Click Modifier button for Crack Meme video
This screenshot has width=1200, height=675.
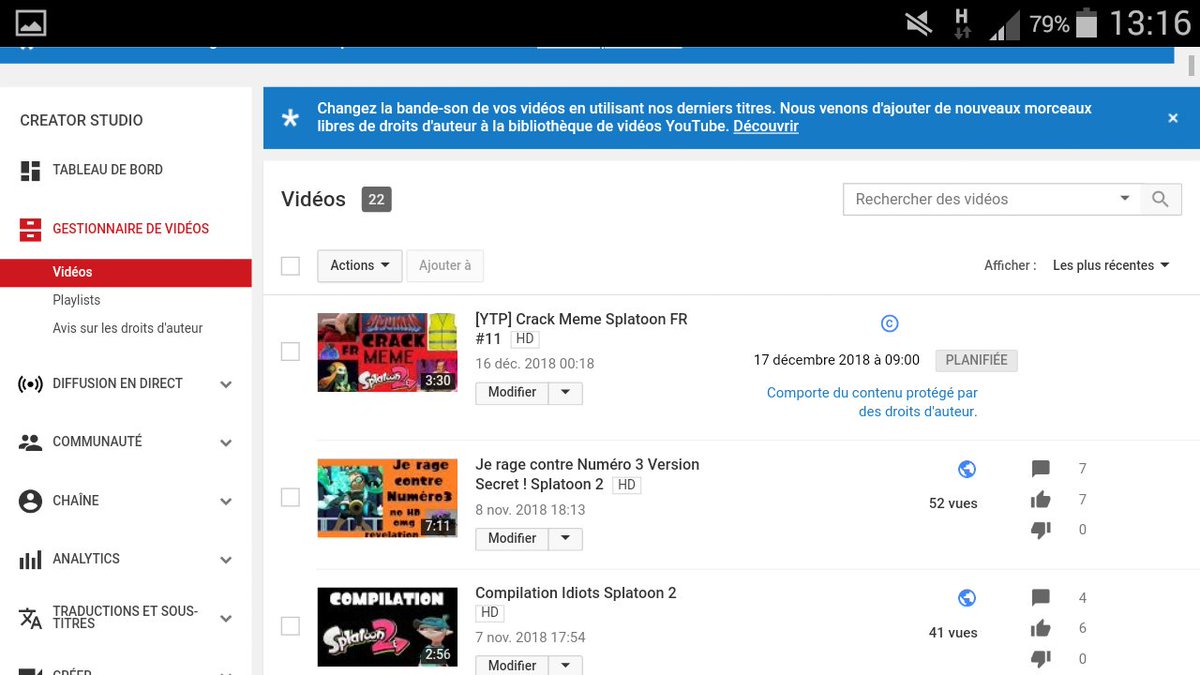[512, 393]
